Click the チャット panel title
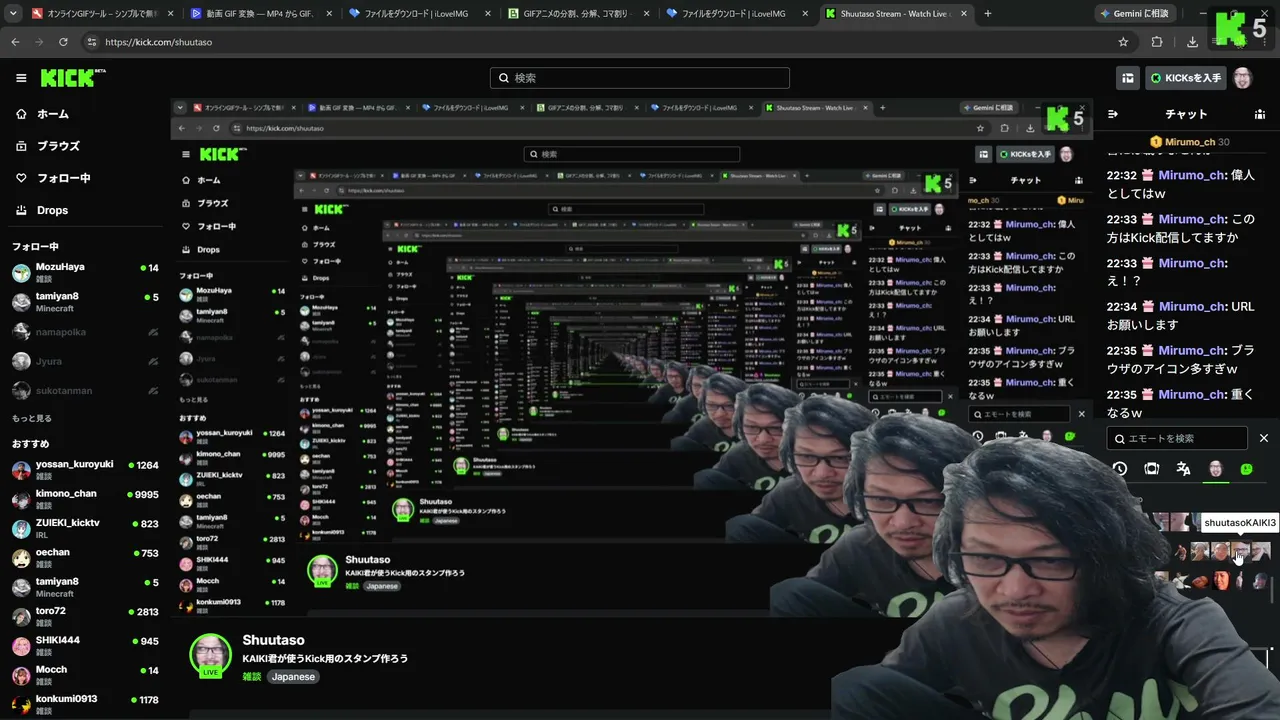Image resolution: width=1280 pixels, height=720 pixels. click(x=1186, y=114)
